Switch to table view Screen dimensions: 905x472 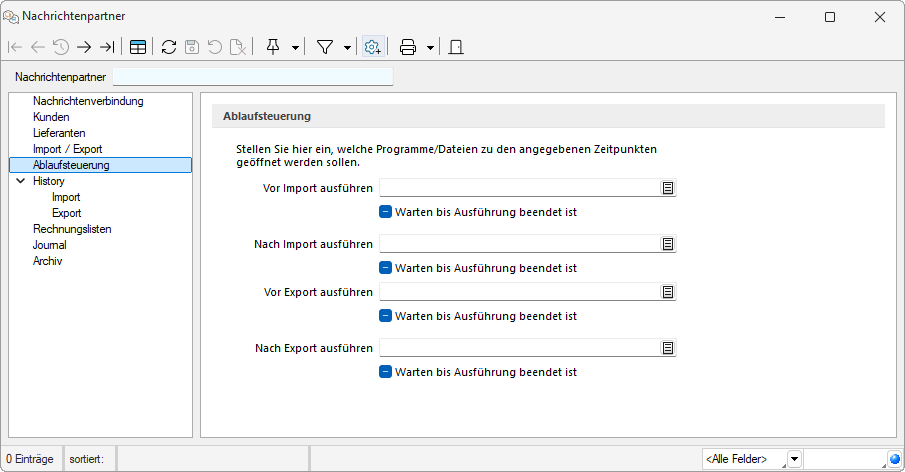point(138,47)
